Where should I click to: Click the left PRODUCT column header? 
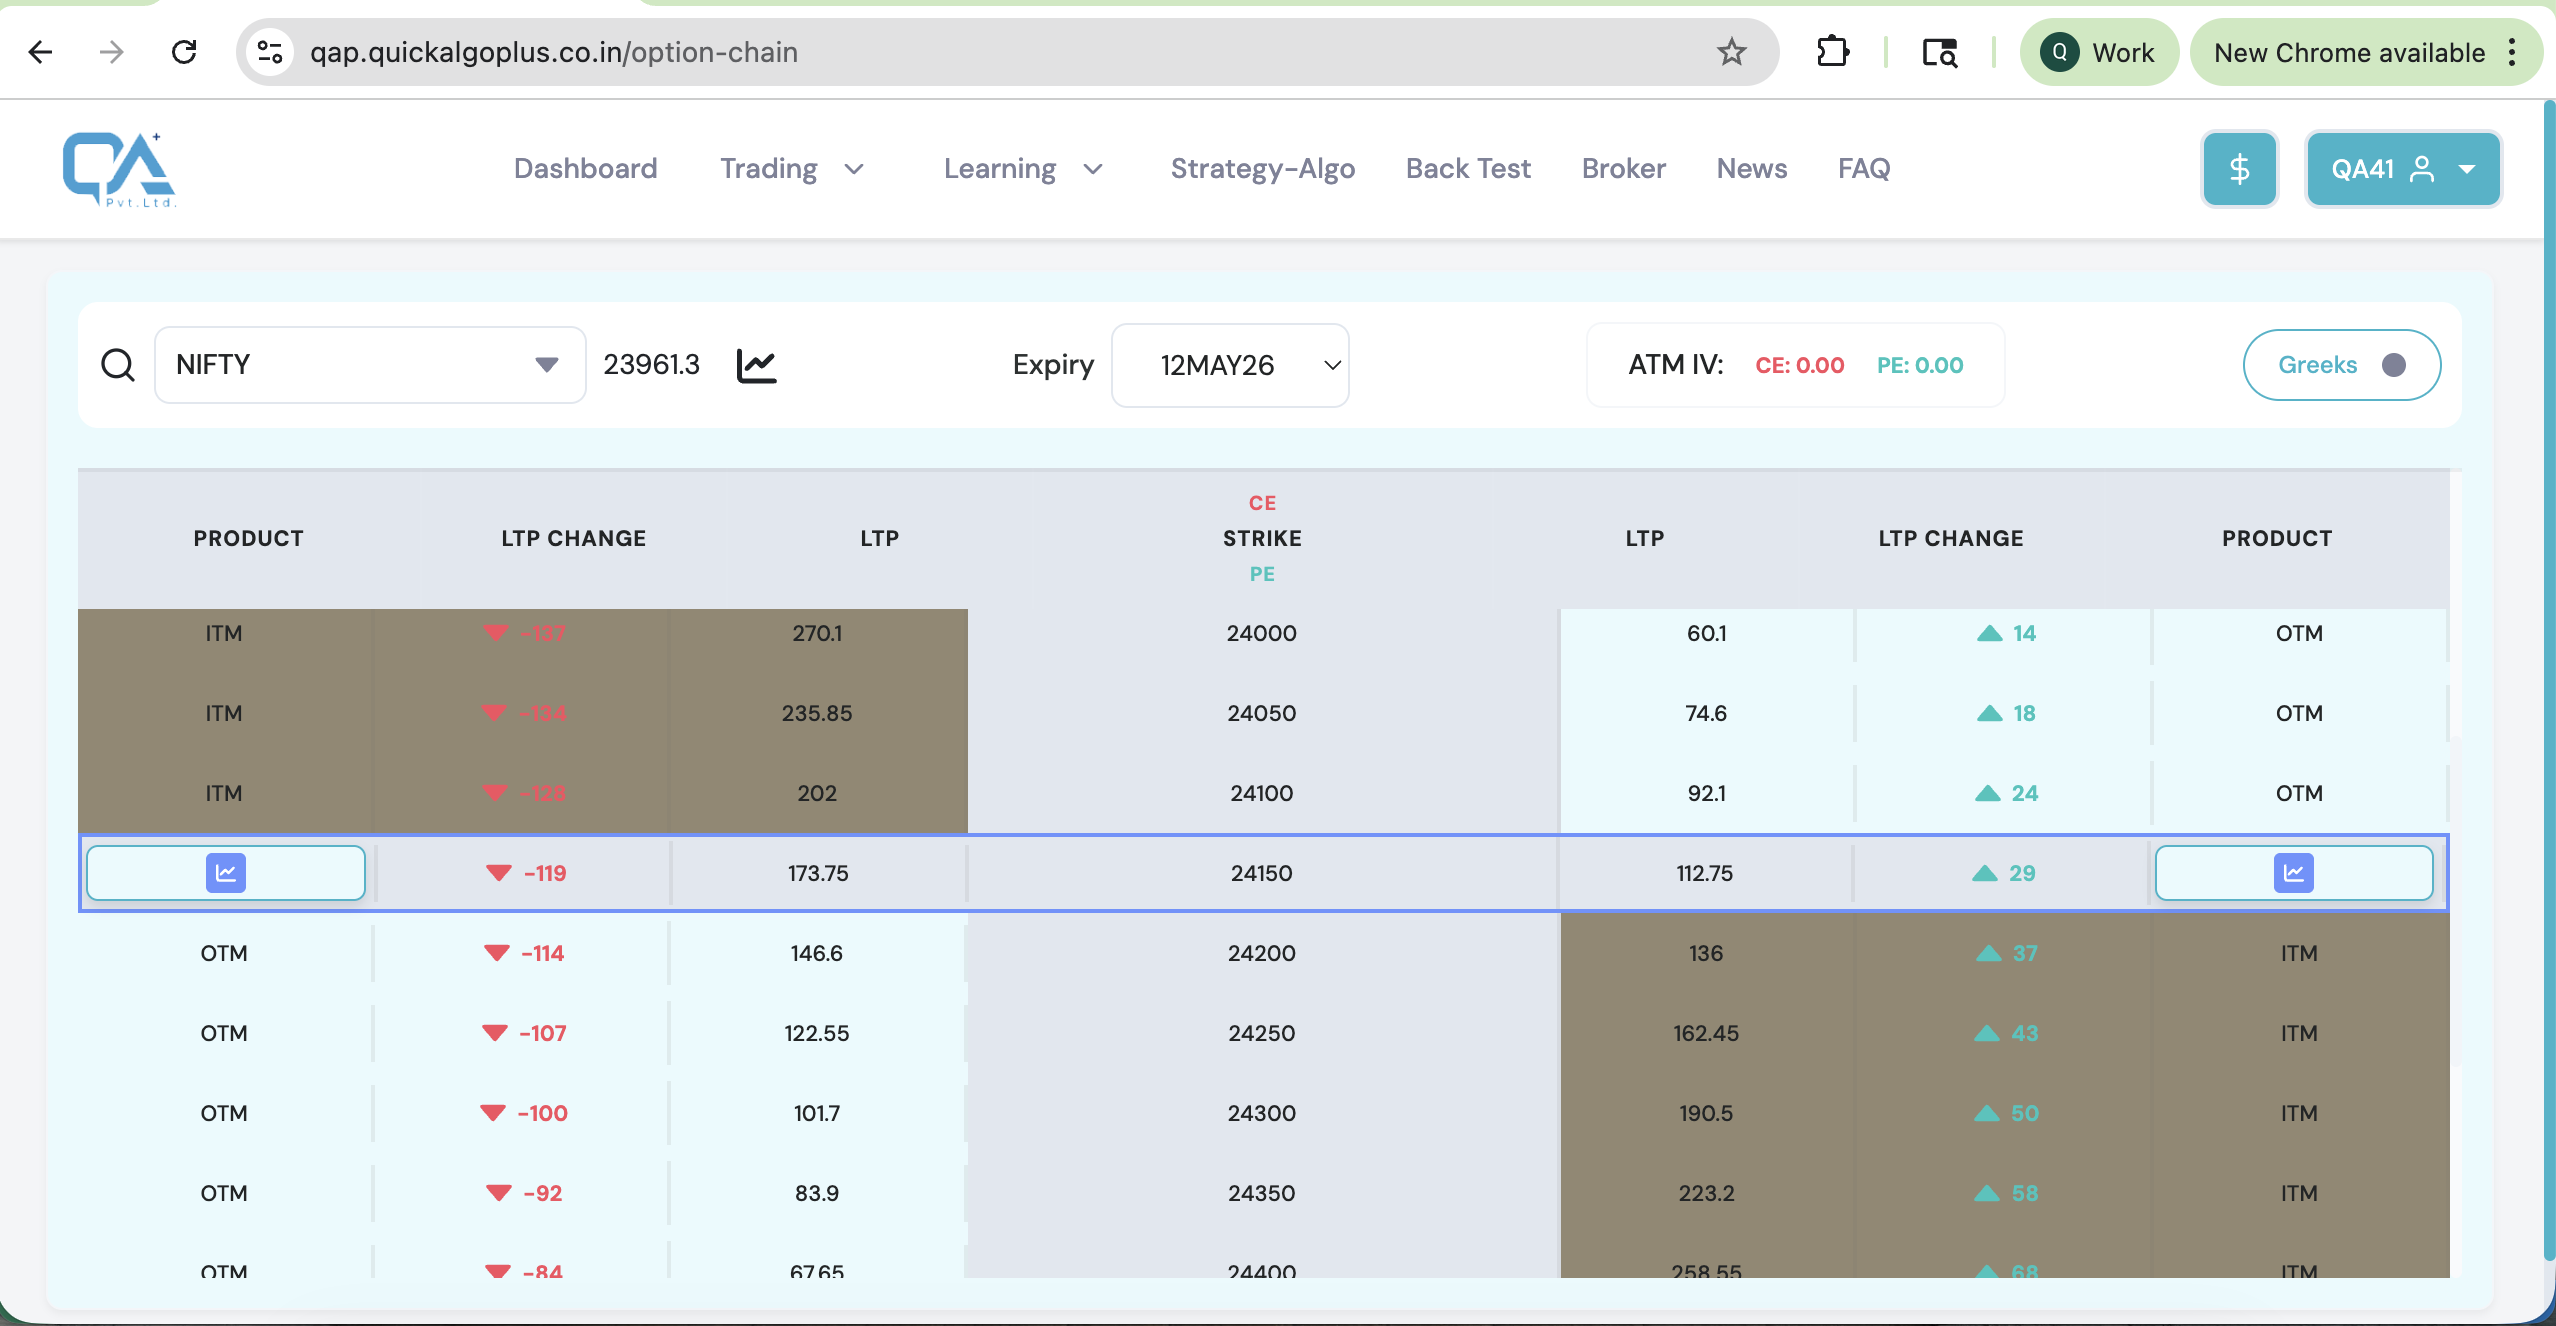(x=248, y=538)
